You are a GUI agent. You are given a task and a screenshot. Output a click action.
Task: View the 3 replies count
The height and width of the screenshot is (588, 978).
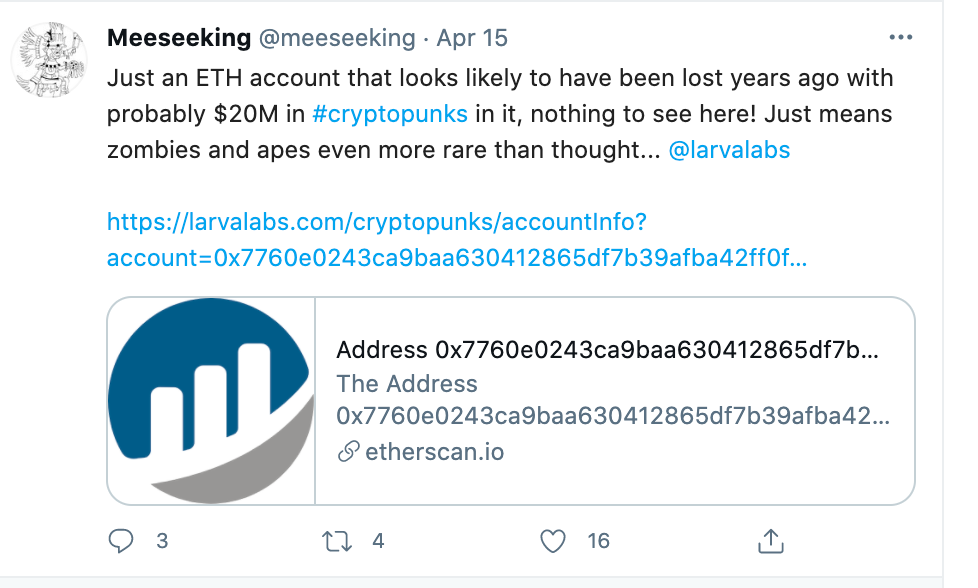tap(162, 541)
